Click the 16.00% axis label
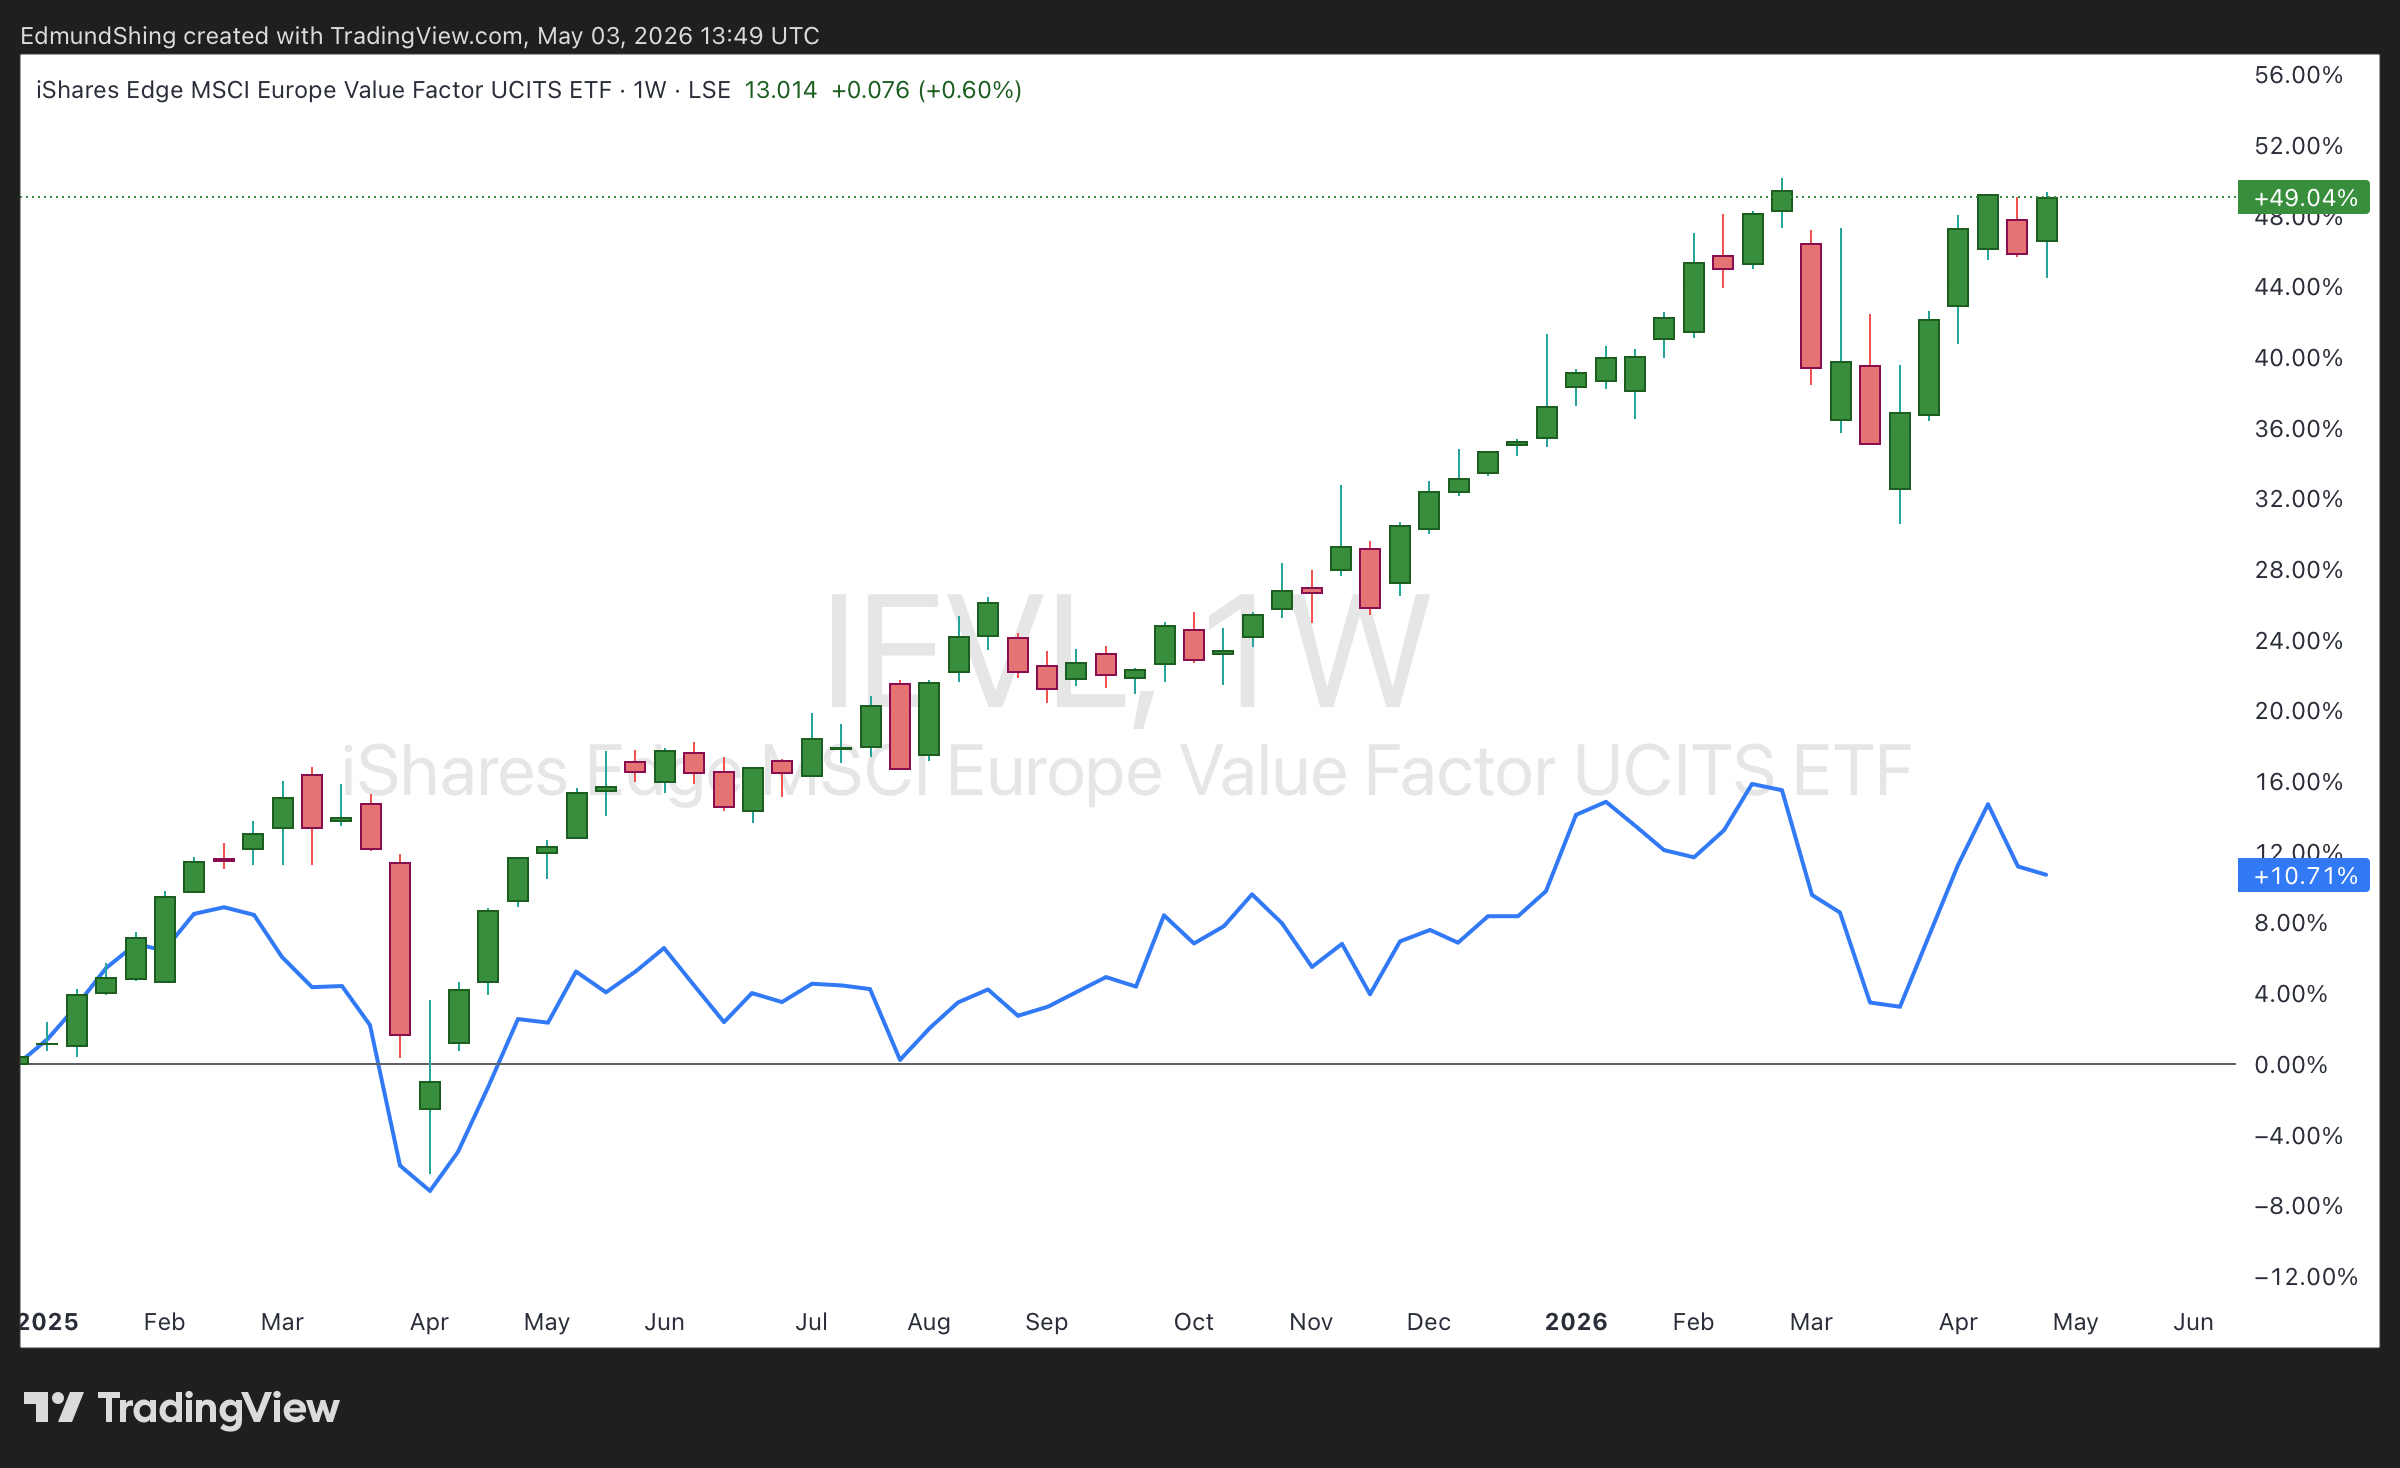This screenshot has height=1468, width=2400. (x=2298, y=782)
